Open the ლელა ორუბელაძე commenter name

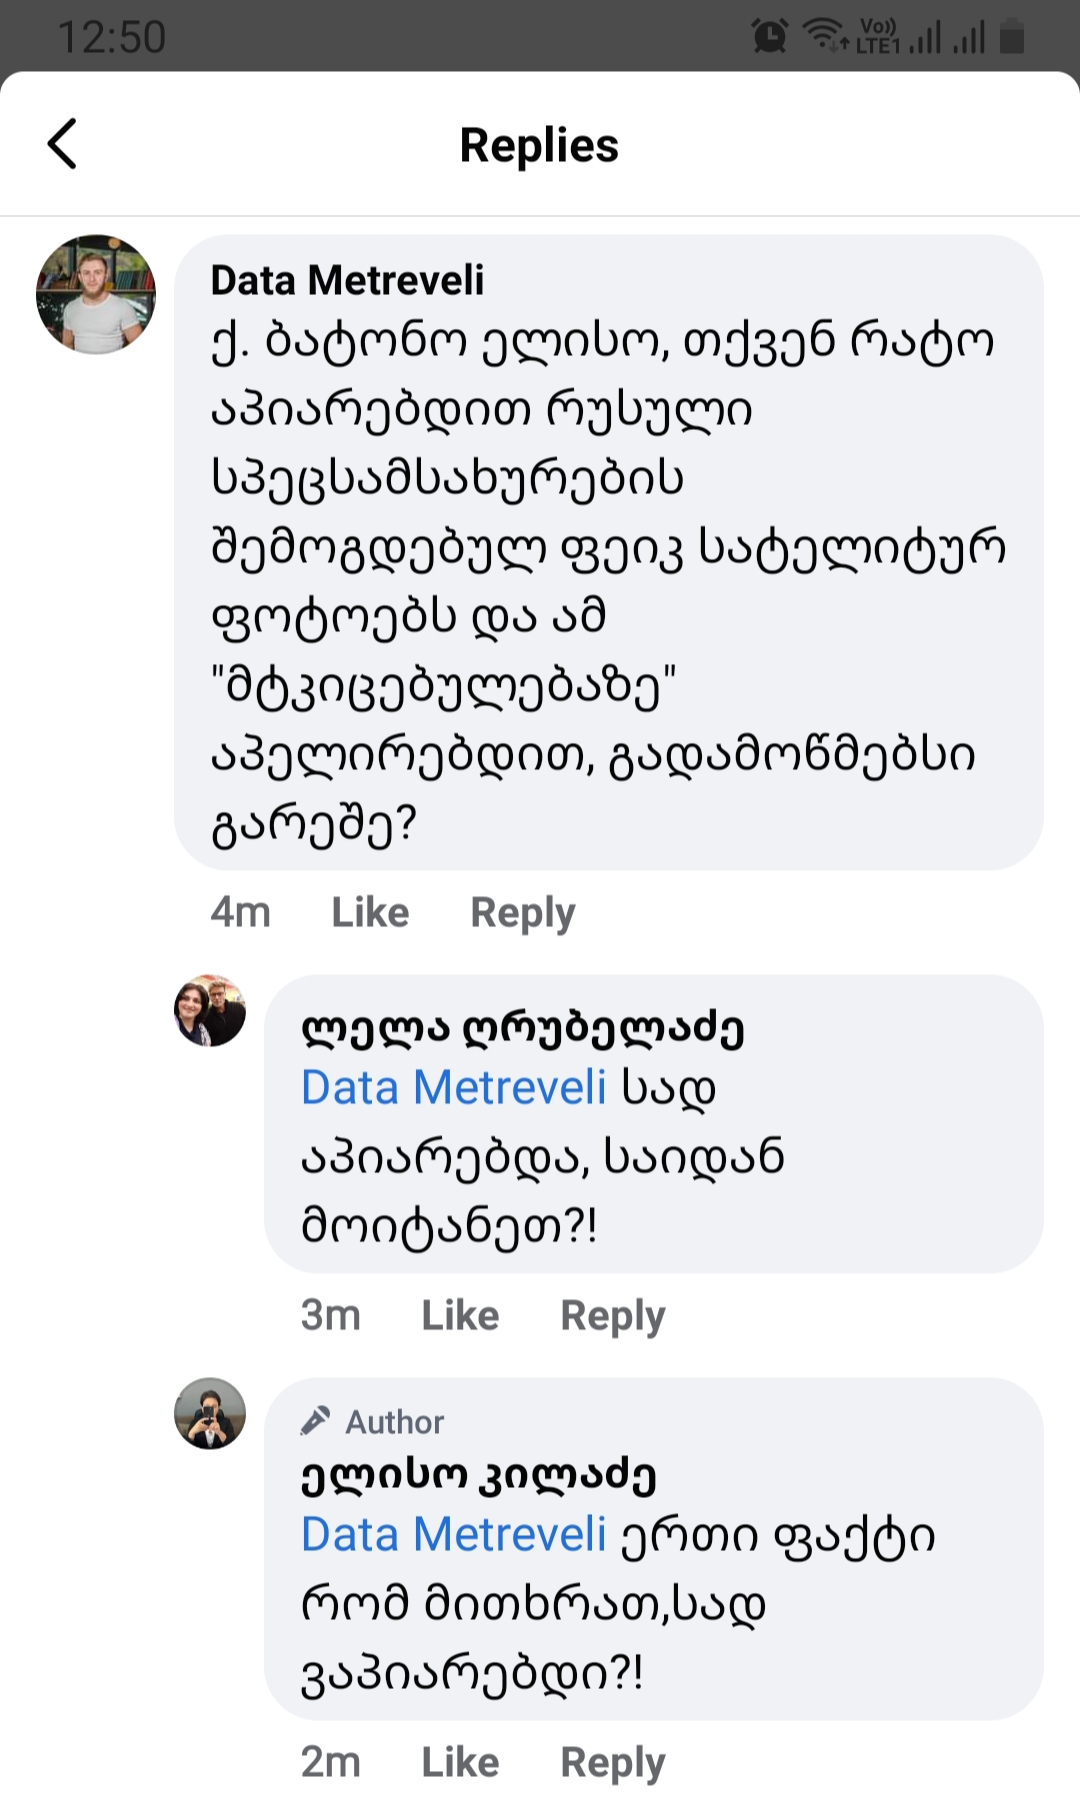click(x=523, y=1028)
